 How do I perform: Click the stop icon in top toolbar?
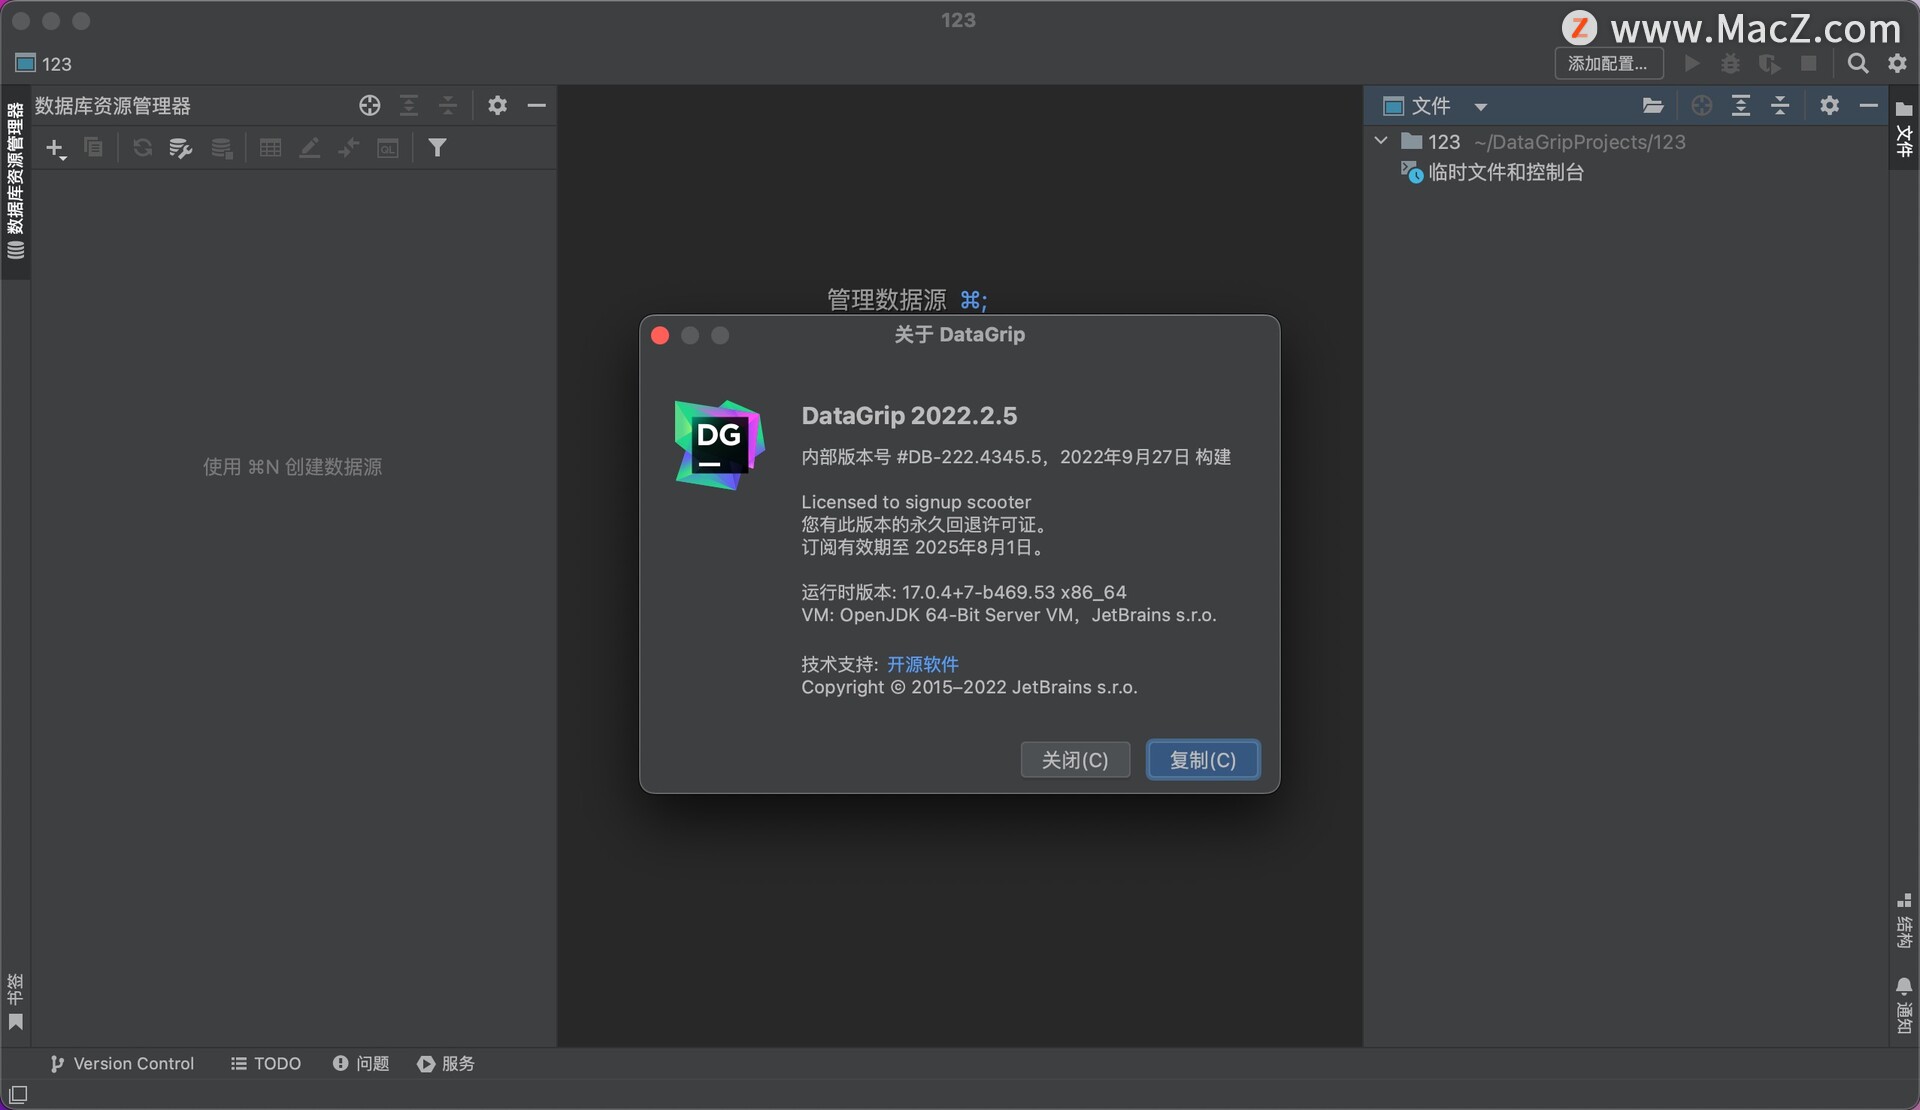tap(1809, 63)
